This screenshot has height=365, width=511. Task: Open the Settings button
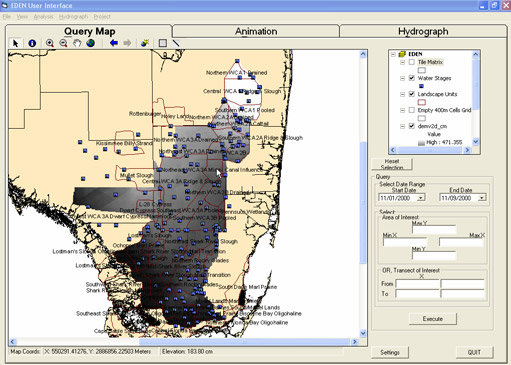[390, 352]
